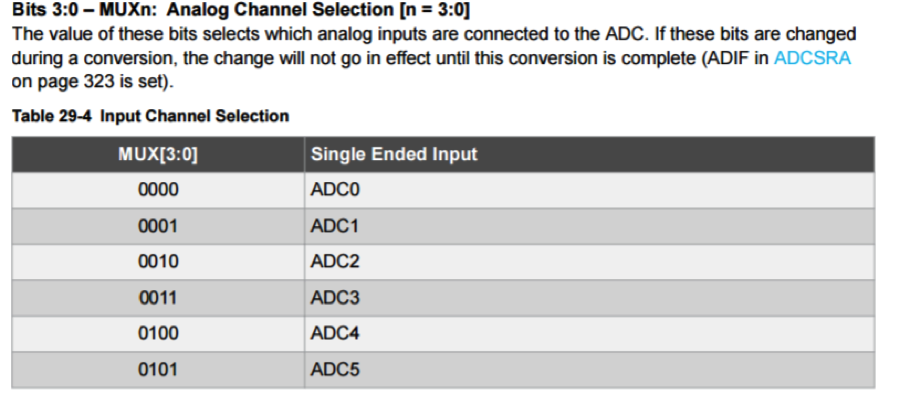Click the 0001 MUX value cell
Image resolution: width=900 pixels, height=405 pixels.
[x=158, y=226]
